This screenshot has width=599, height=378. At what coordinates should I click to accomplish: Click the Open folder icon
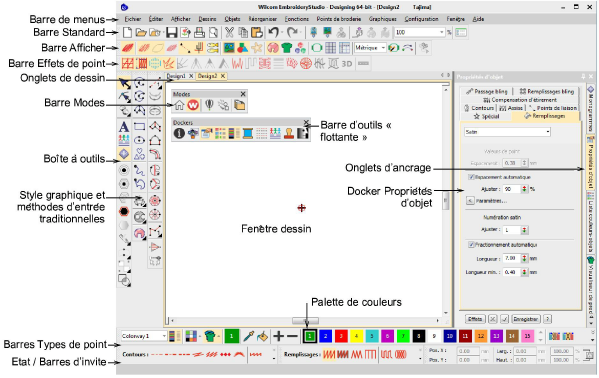click(141, 32)
